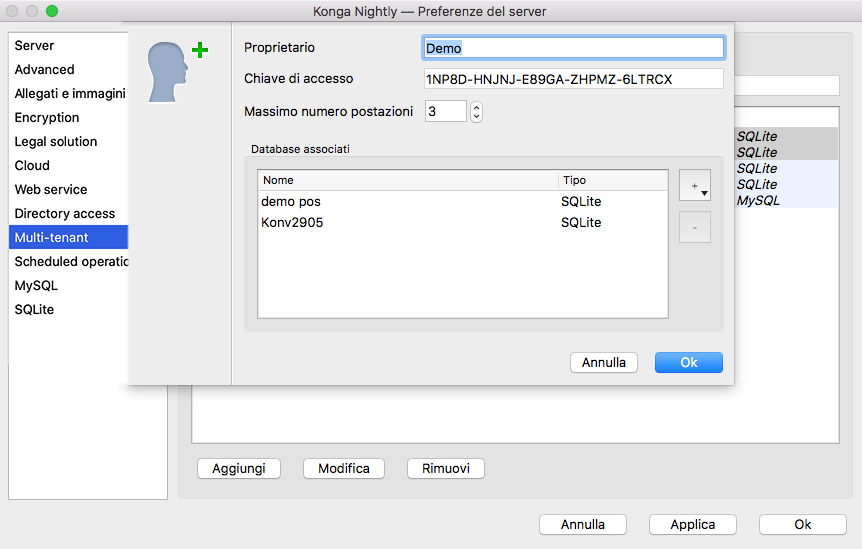Open the Server preferences section
862x549 pixels.
click(35, 46)
